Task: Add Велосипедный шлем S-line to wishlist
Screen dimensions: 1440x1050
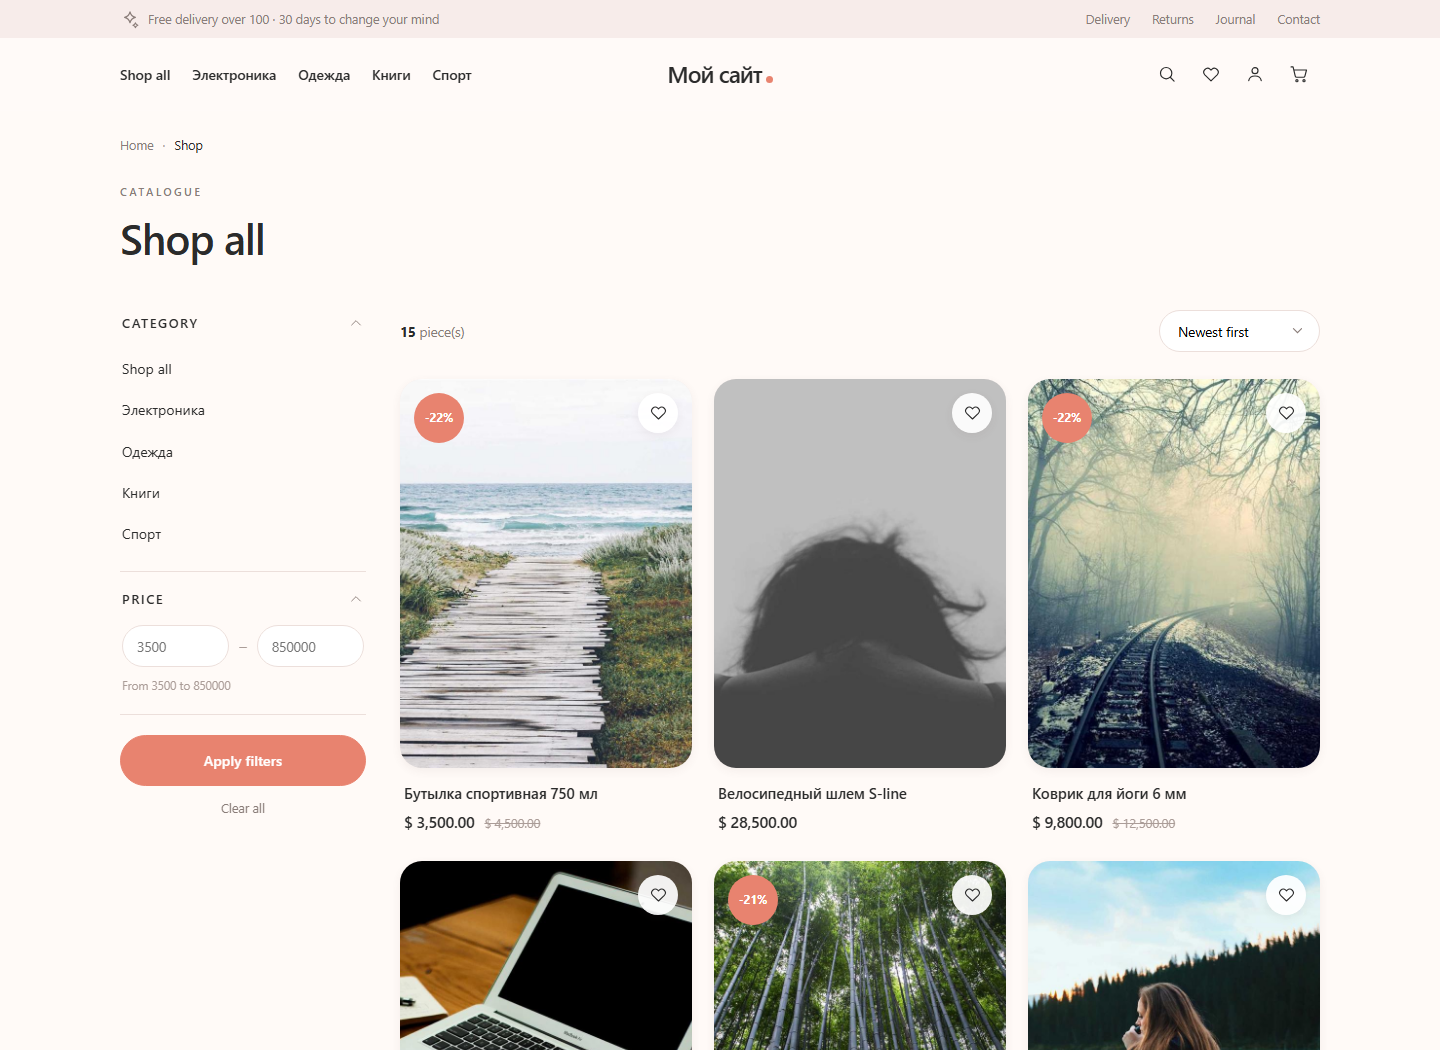Action: coord(972,413)
